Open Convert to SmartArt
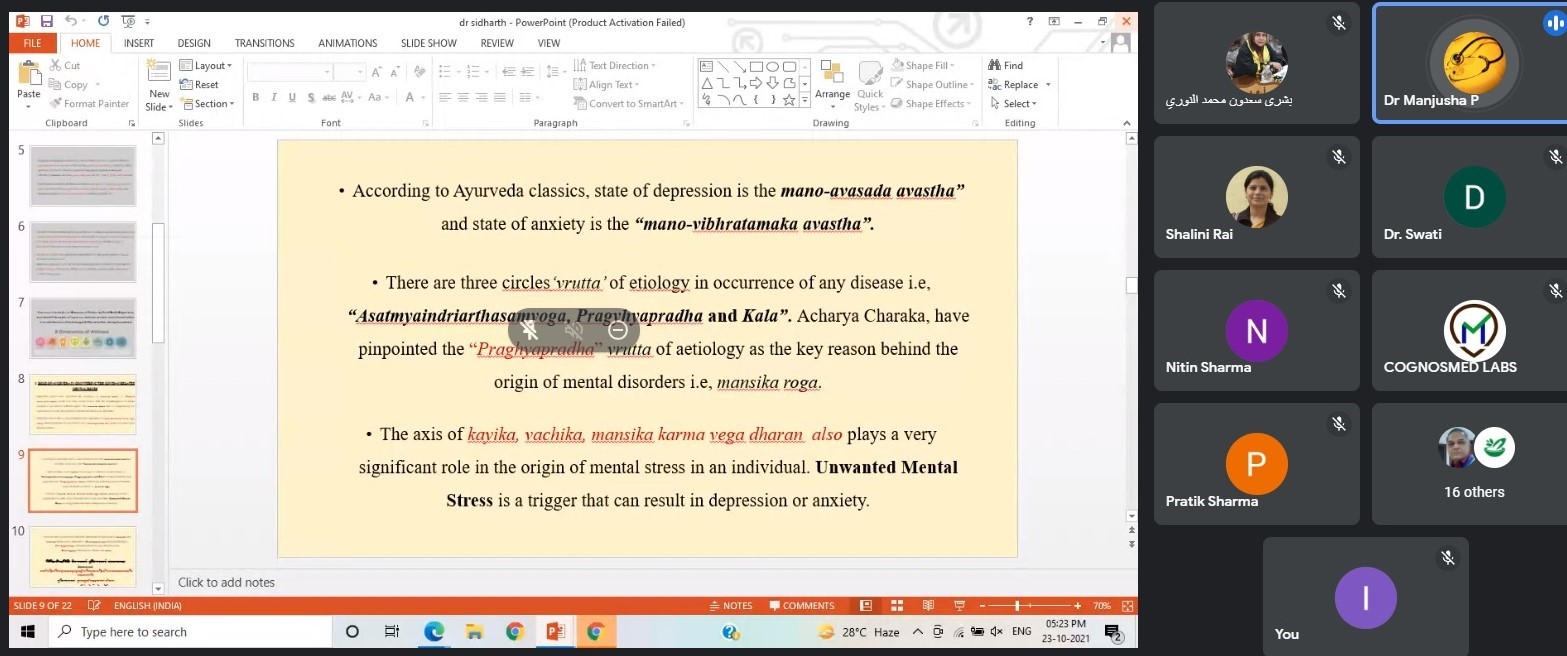This screenshot has width=1567, height=656. (x=631, y=103)
